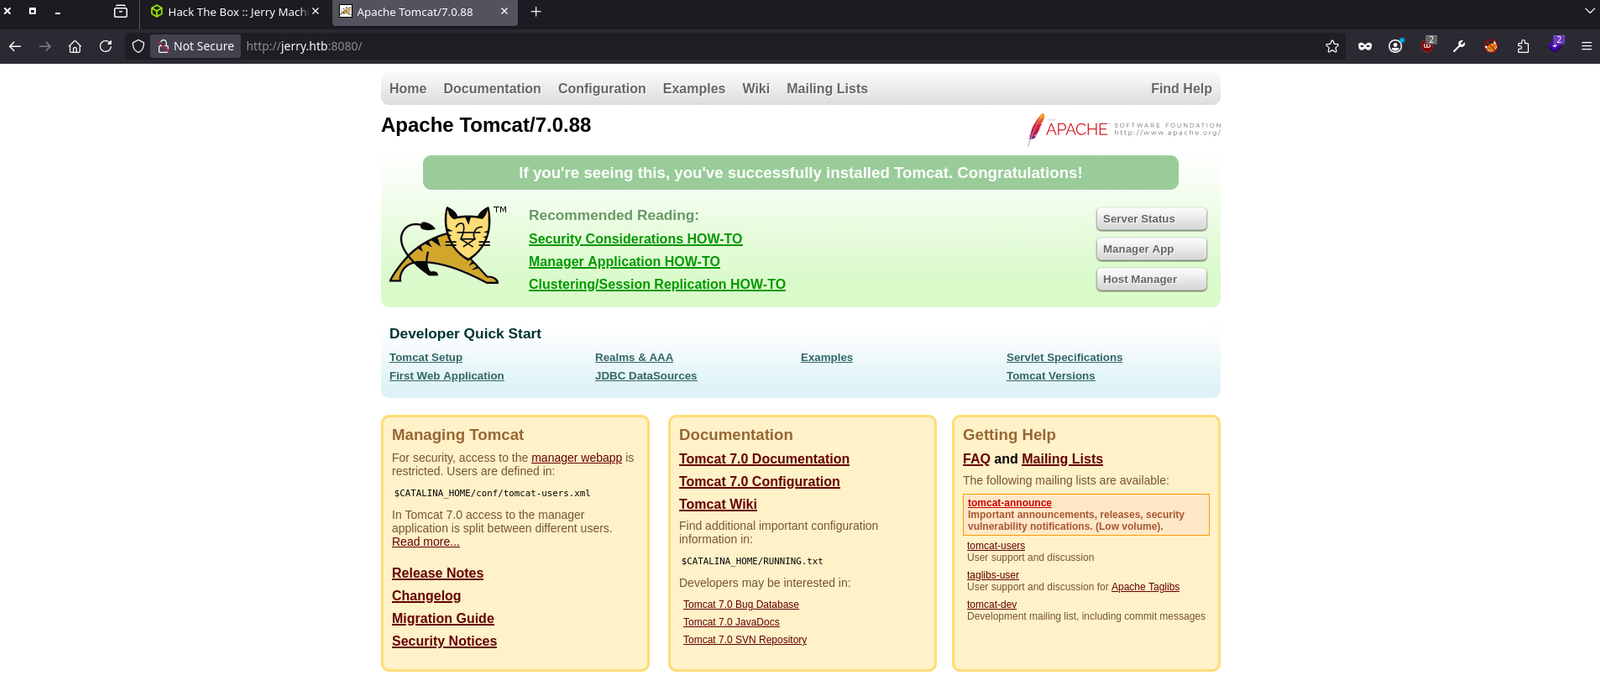The height and width of the screenshot is (686, 1600).
Task: Open the browser home page icon
Action: pyautogui.click(x=75, y=46)
